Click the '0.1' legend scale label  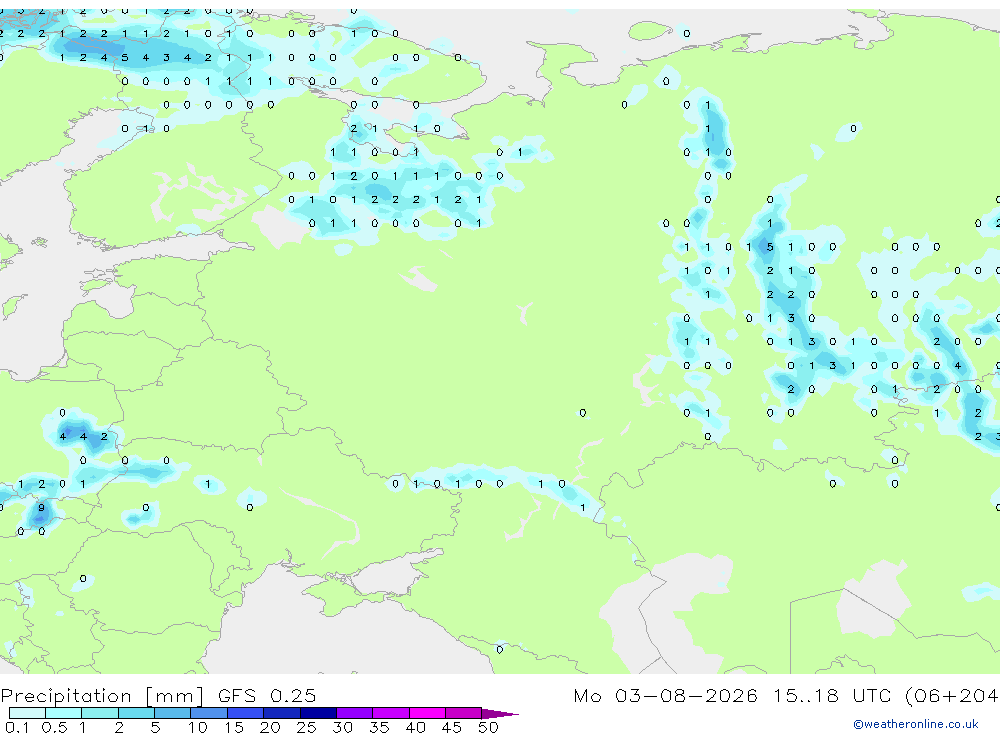[17, 727]
